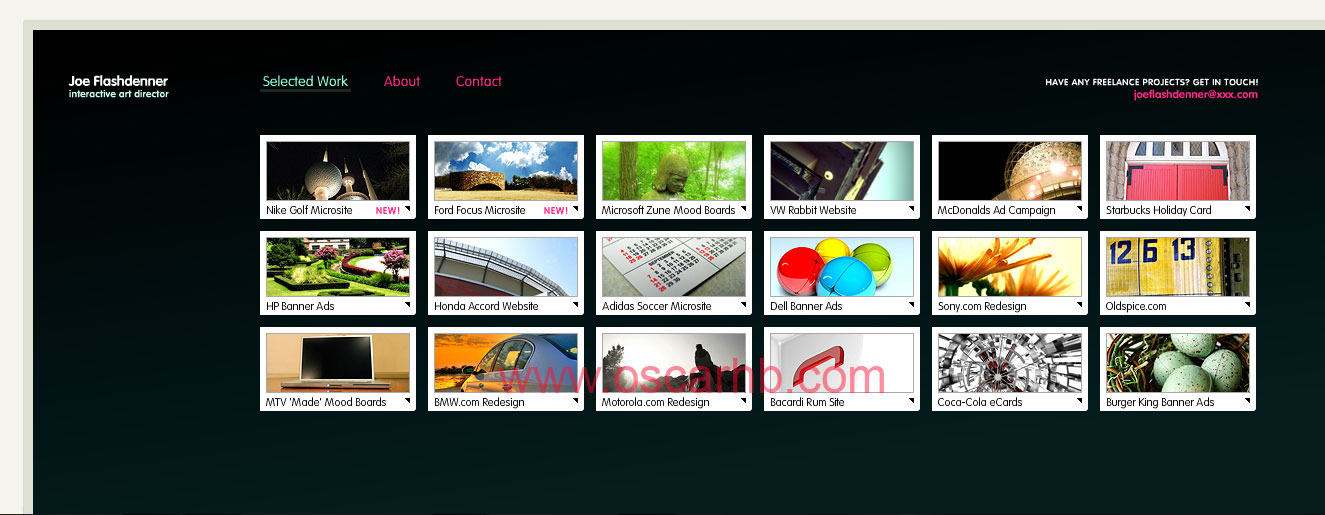Click the arrow icon on MTV 'Made' Mood Boards
Screen dimensions: 1325x515
[407, 400]
